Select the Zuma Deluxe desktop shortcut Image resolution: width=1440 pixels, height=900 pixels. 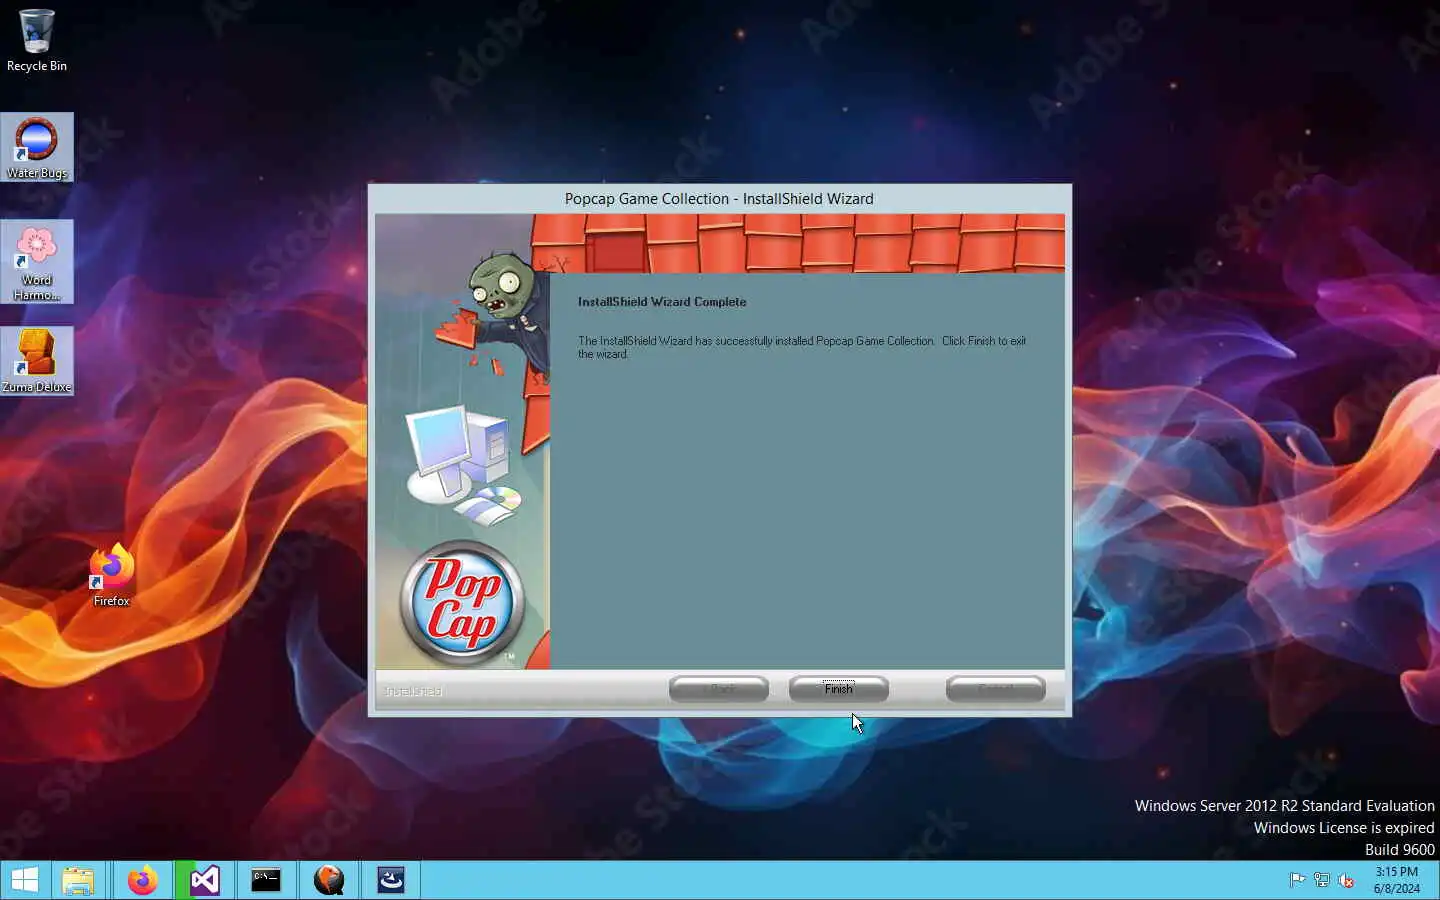coord(37,361)
